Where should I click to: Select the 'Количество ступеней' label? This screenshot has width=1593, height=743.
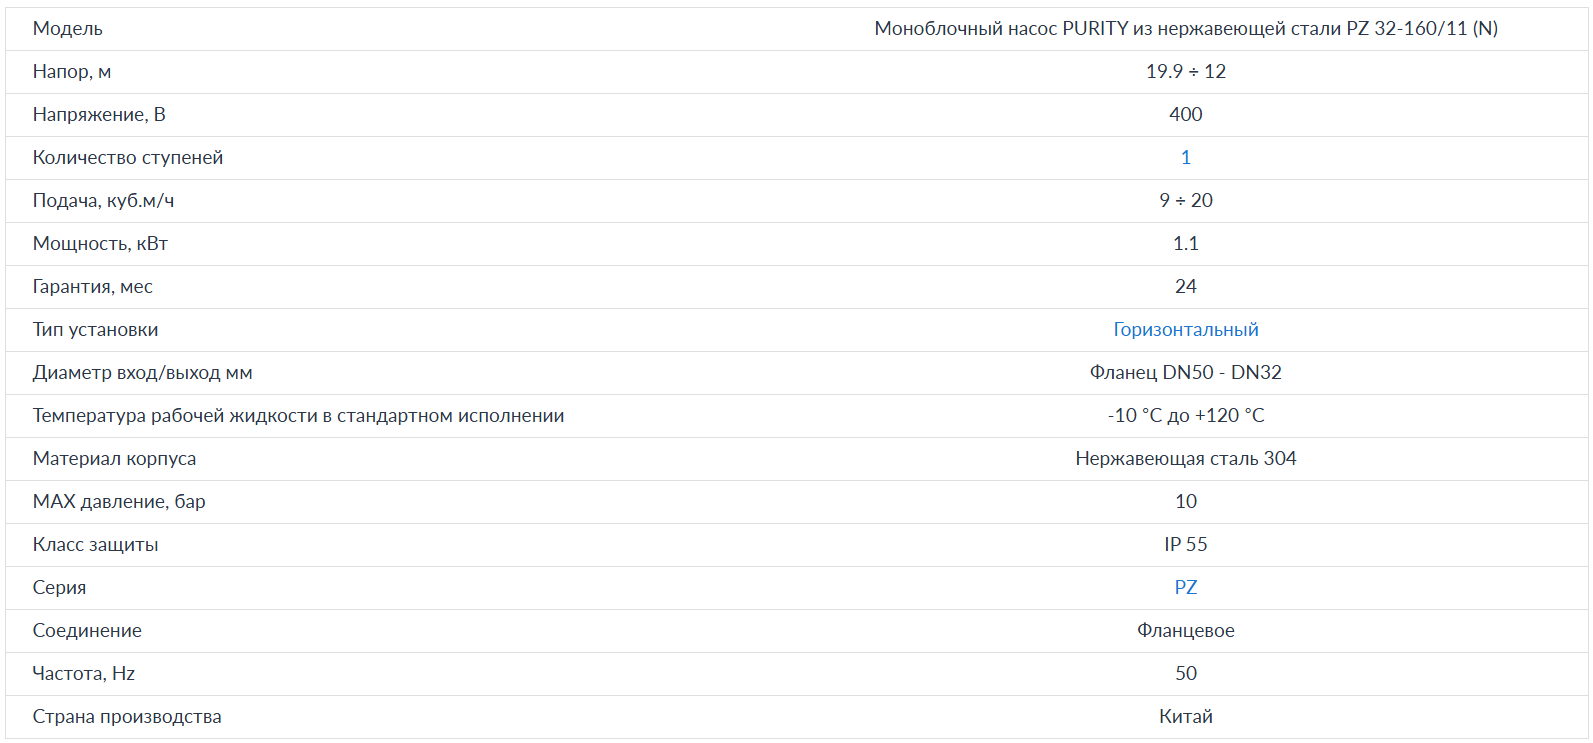(x=128, y=158)
